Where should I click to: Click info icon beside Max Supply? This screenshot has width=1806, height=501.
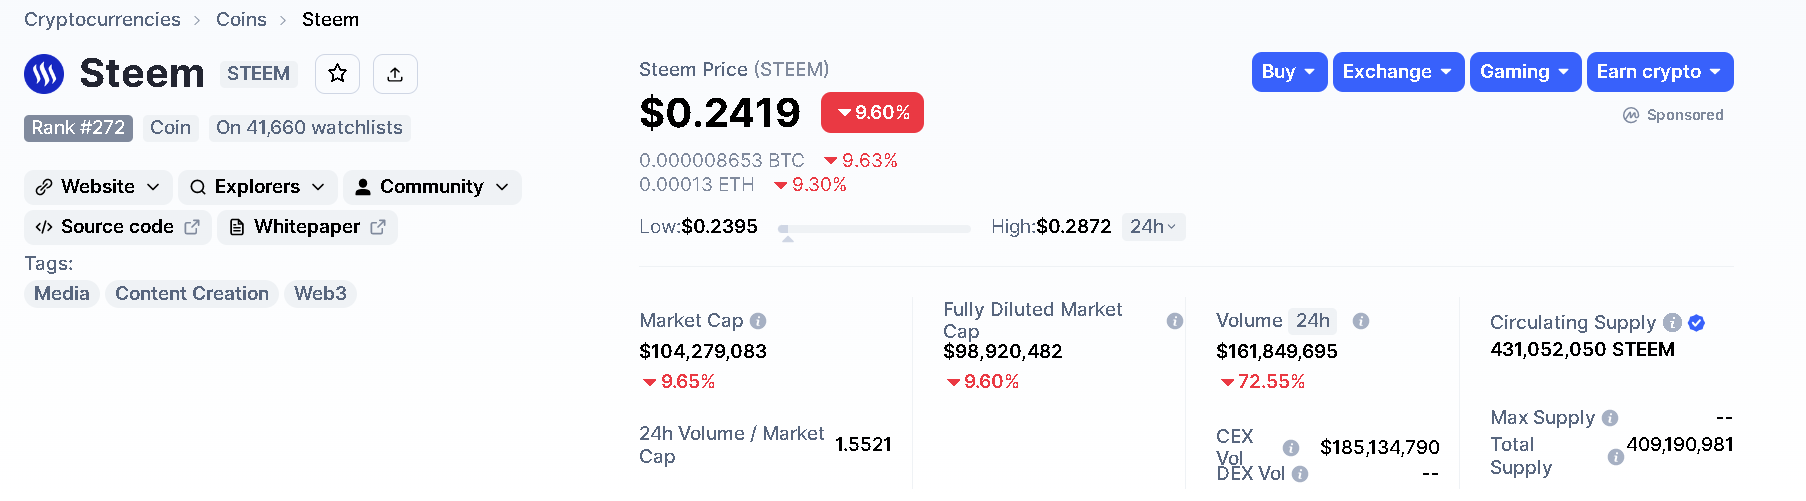(x=1610, y=418)
